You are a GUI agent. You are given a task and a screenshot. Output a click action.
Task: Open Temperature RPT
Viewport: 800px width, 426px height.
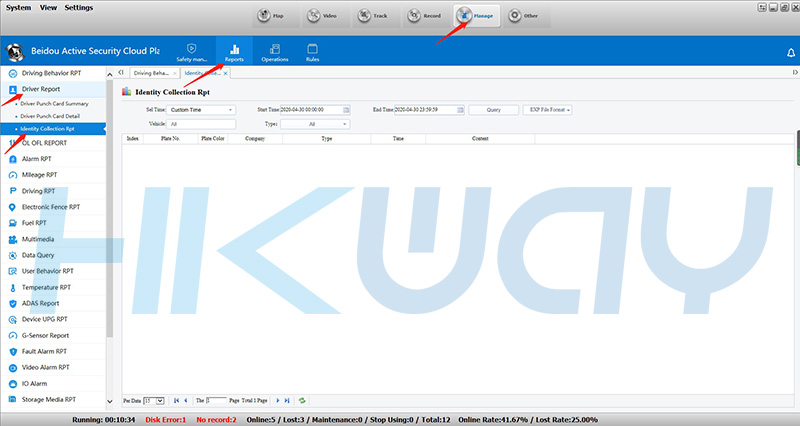pos(53,287)
